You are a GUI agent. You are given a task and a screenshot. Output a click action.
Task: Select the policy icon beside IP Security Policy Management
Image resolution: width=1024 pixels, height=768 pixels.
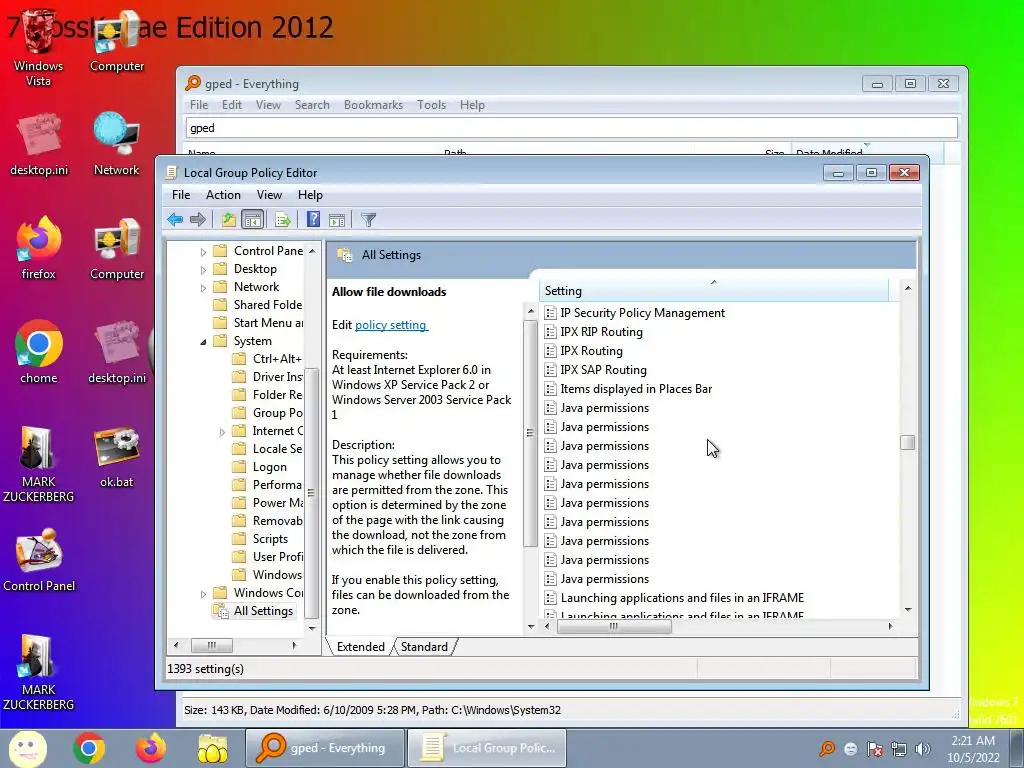pyautogui.click(x=551, y=313)
